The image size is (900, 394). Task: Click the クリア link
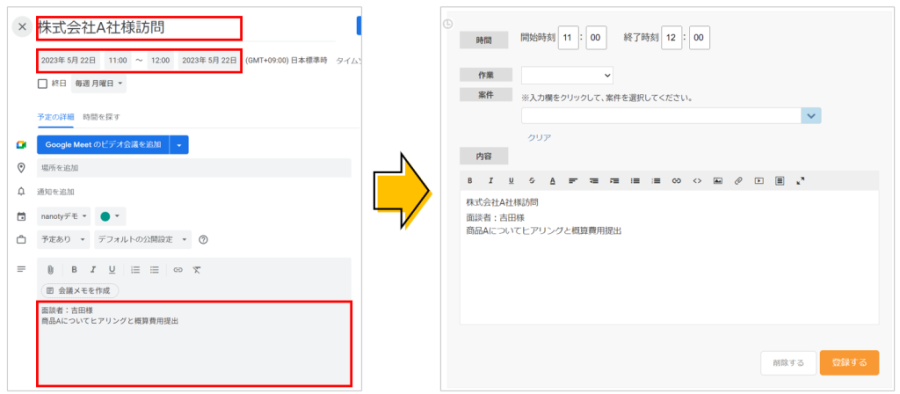coord(539,137)
